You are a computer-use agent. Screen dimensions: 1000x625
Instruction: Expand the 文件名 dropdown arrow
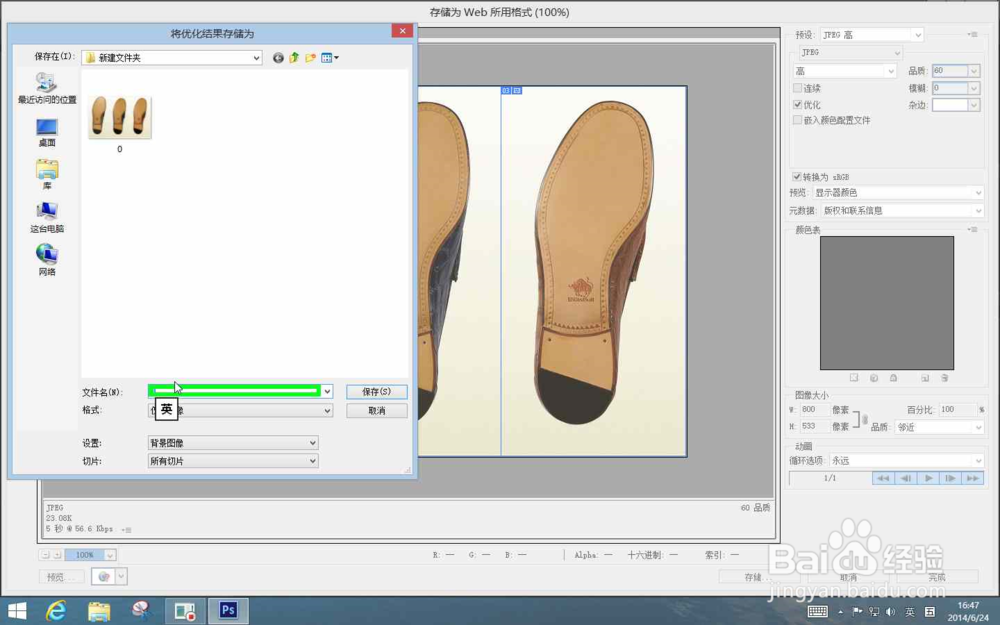pyautogui.click(x=327, y=392)
